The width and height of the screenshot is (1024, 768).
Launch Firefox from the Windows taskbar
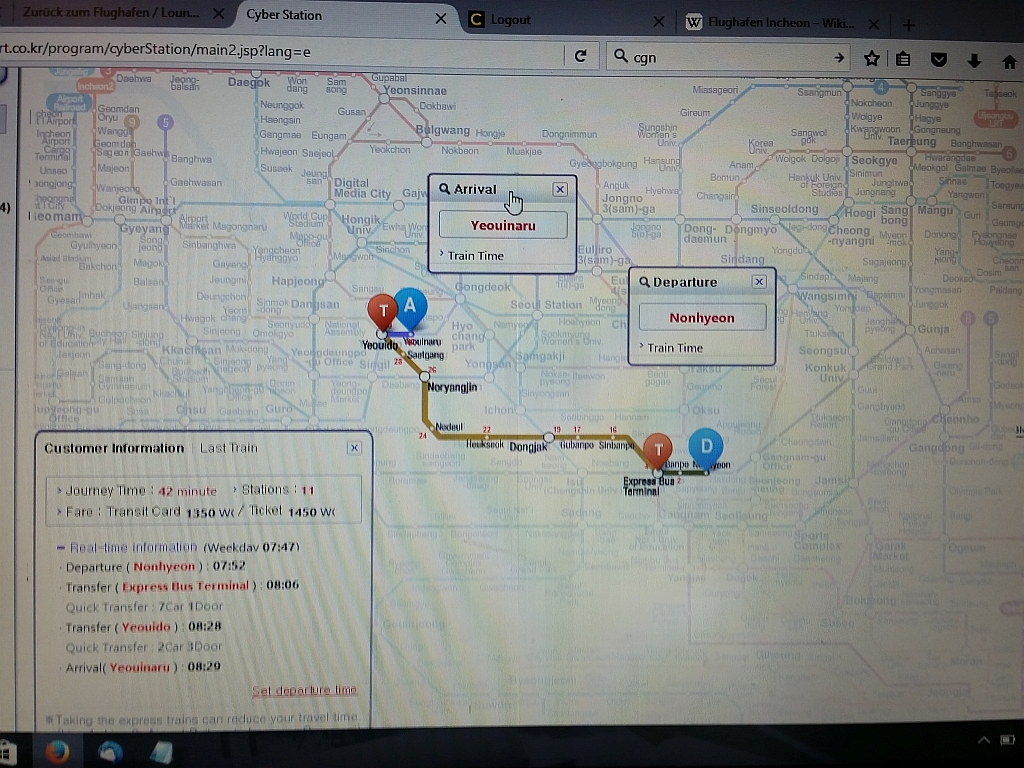tap(57, 752)
